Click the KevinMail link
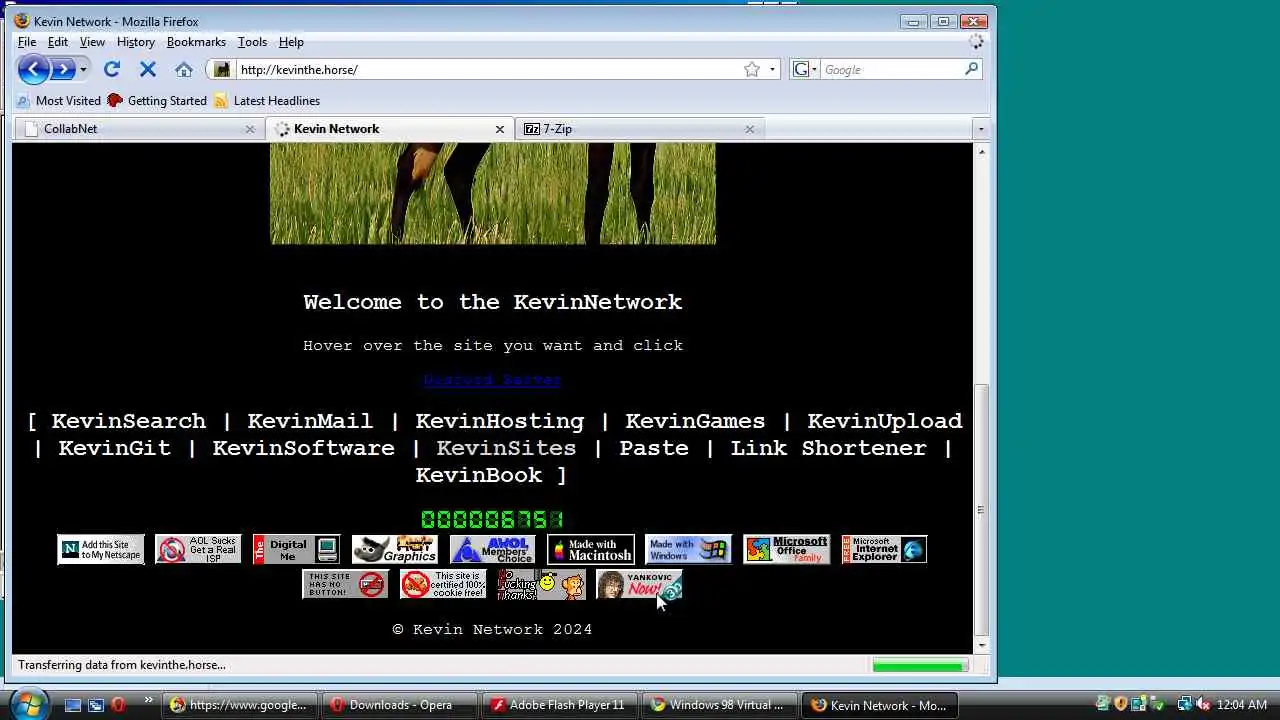Image resolution: width=1280 pixels, height=720 pixels. (x=310, y=421)
